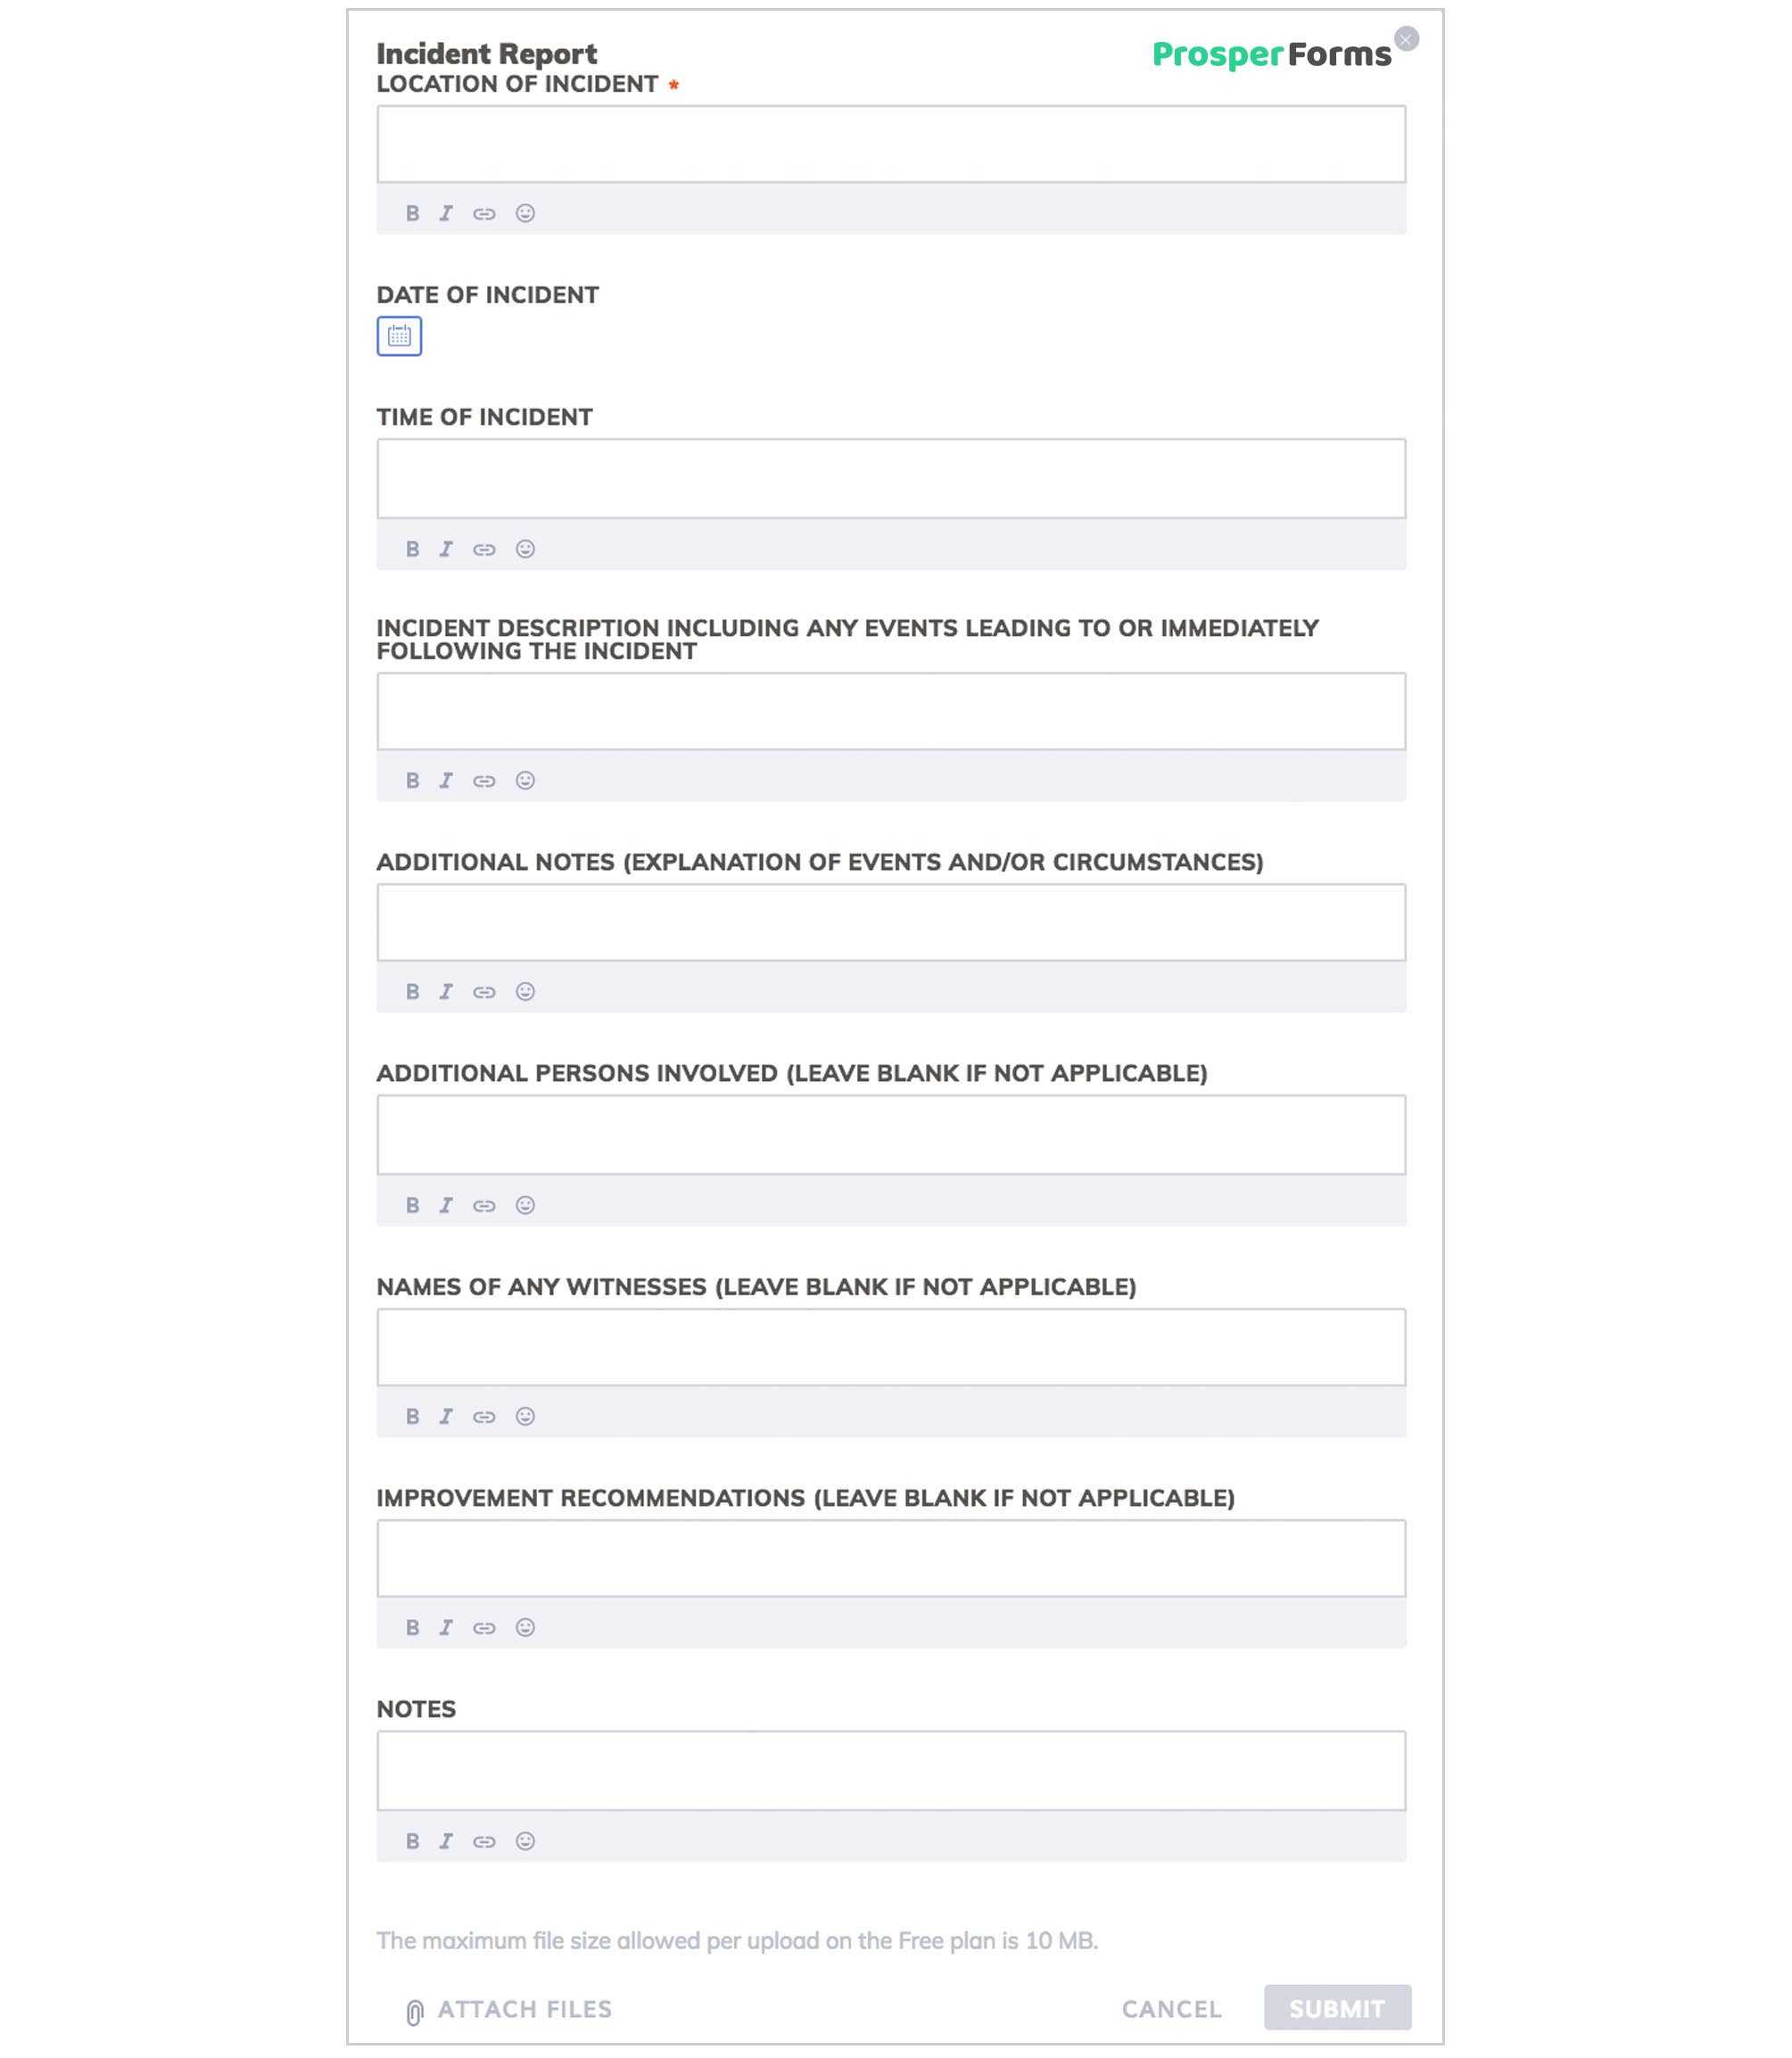1792x2058 pixels.
Task: Click the Italic icon in Notes field
Action: point(446,1841)
